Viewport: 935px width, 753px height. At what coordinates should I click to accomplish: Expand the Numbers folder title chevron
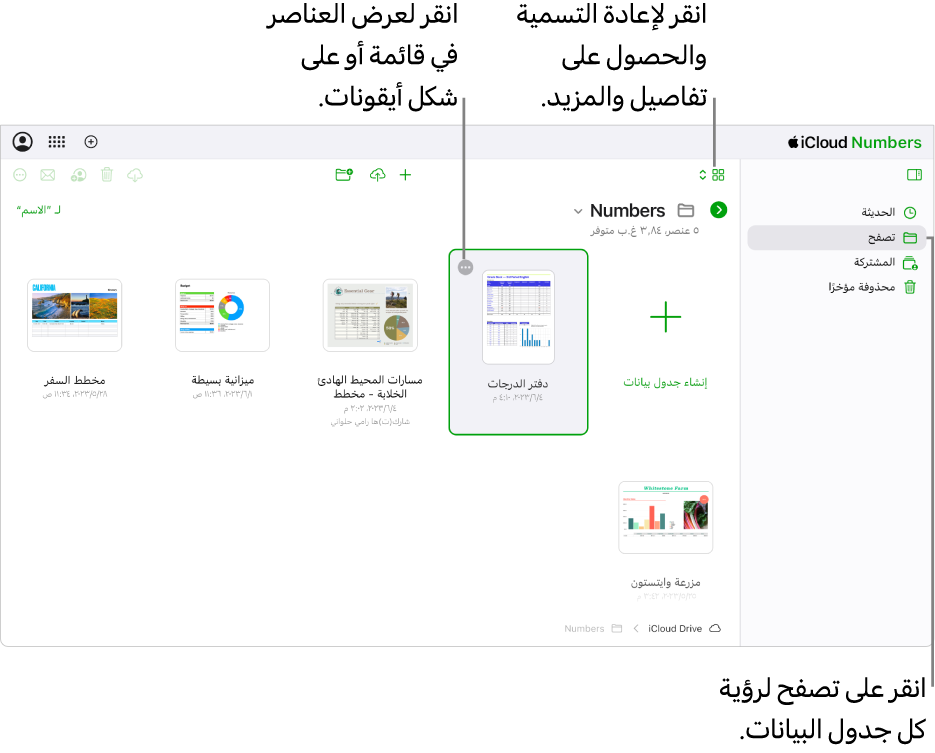(x=577, y=211)
